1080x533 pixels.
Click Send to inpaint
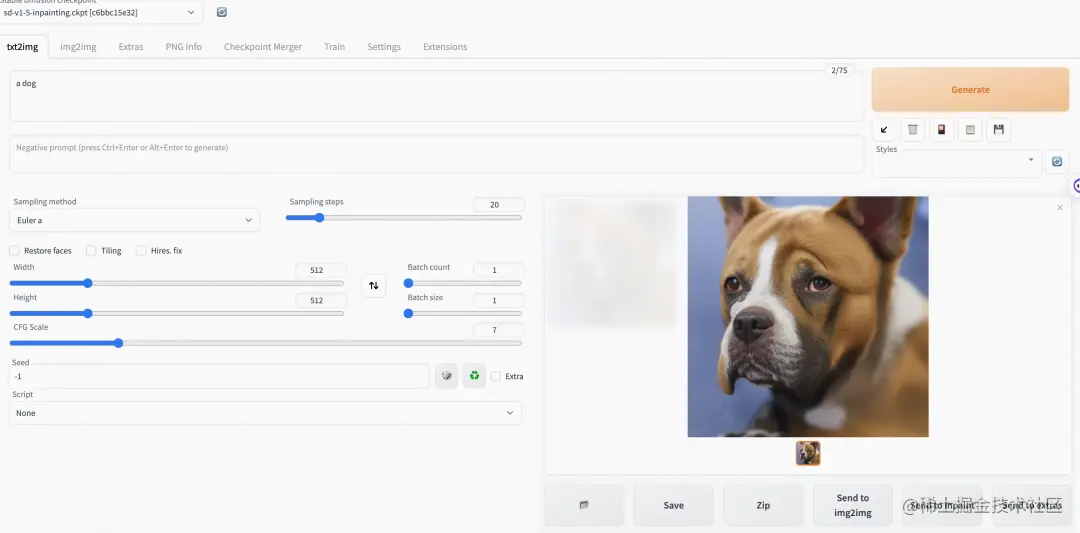point(942,505)
